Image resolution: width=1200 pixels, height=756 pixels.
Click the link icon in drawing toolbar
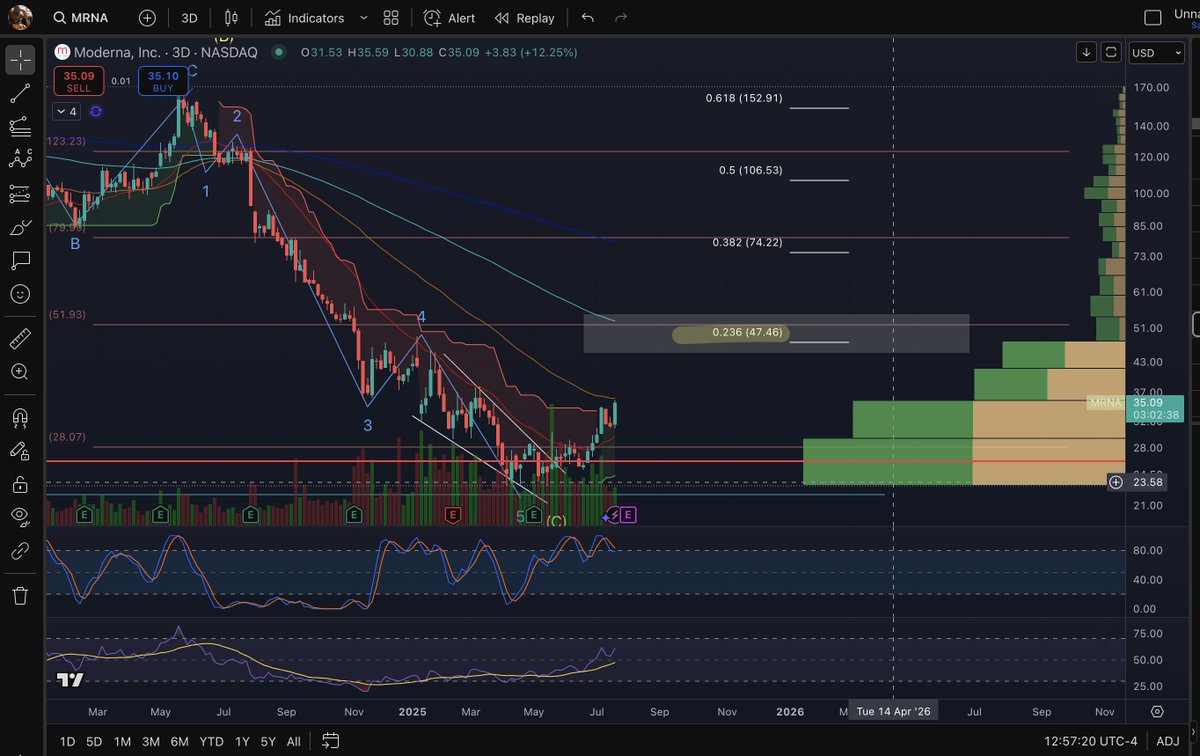tap(20, 550)
